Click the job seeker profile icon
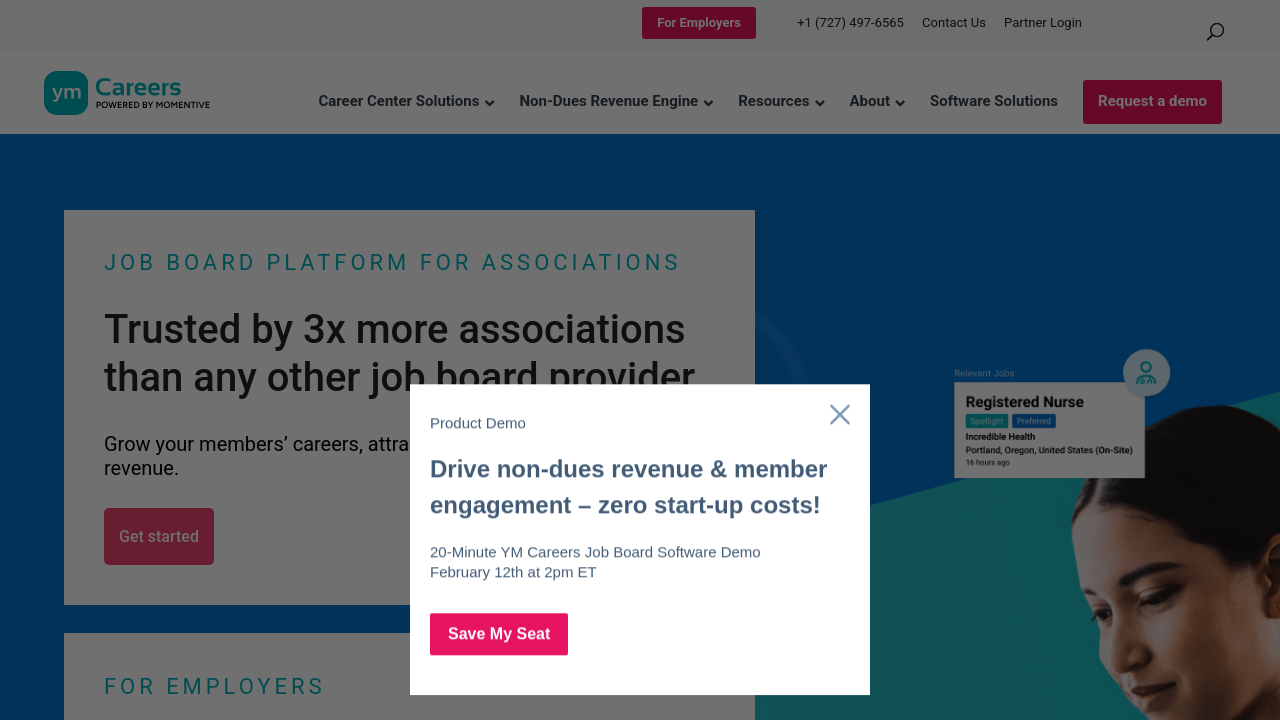This screenshot has width=1280, height=720. (x=1146, y=373)
